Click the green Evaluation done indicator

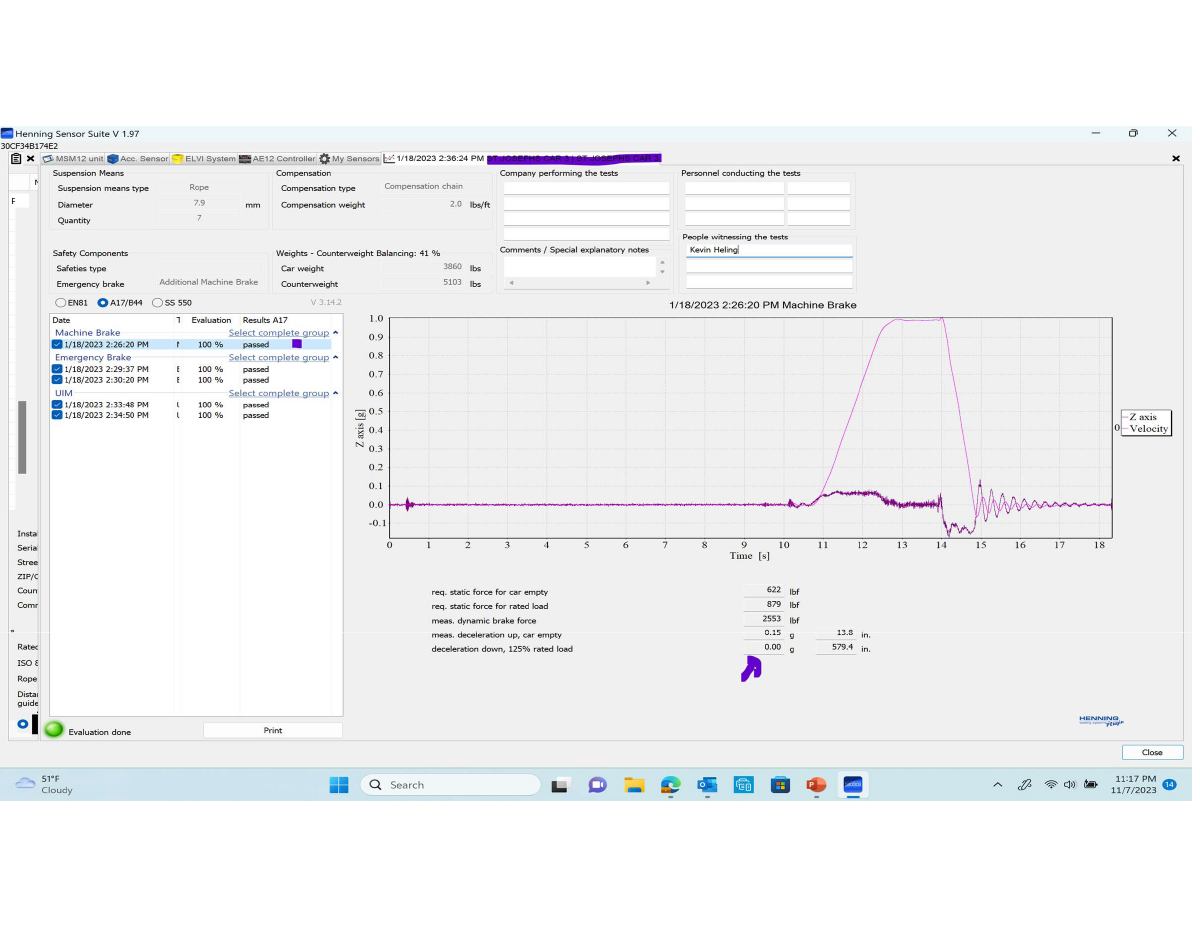click(54, 731)
